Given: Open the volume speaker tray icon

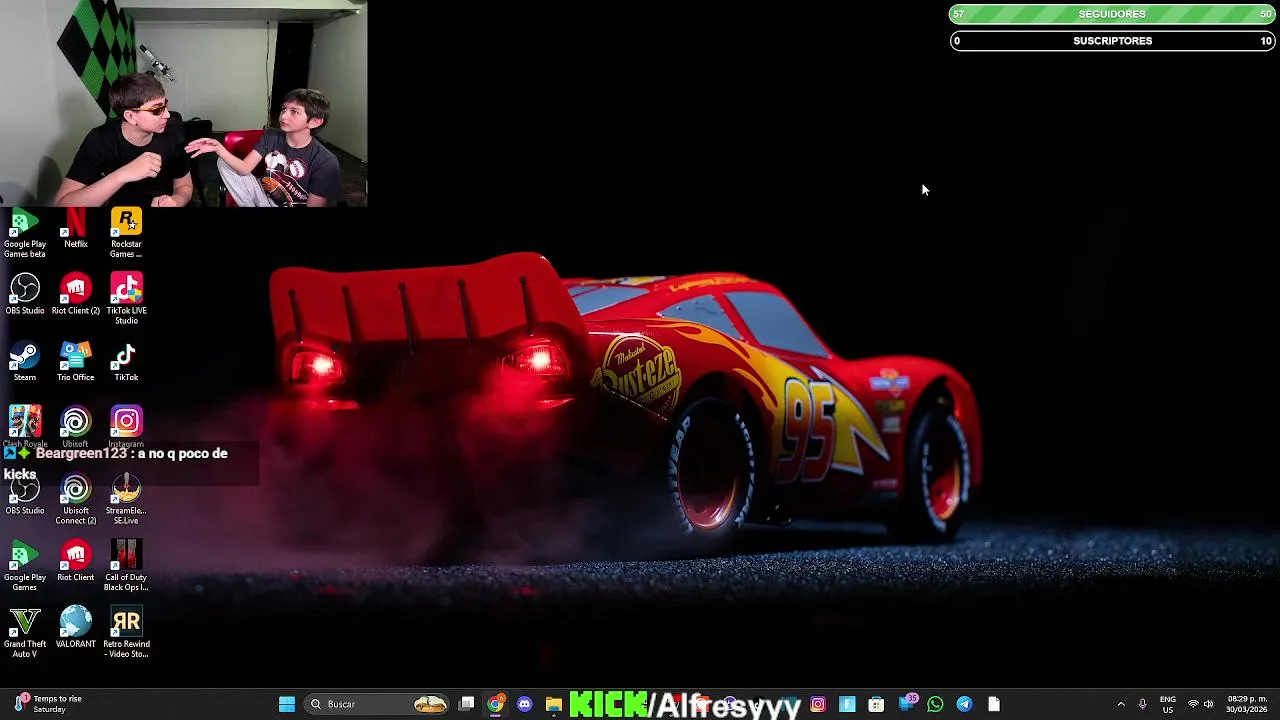Looking at the screenshot, I should [x=1208, y=704].
